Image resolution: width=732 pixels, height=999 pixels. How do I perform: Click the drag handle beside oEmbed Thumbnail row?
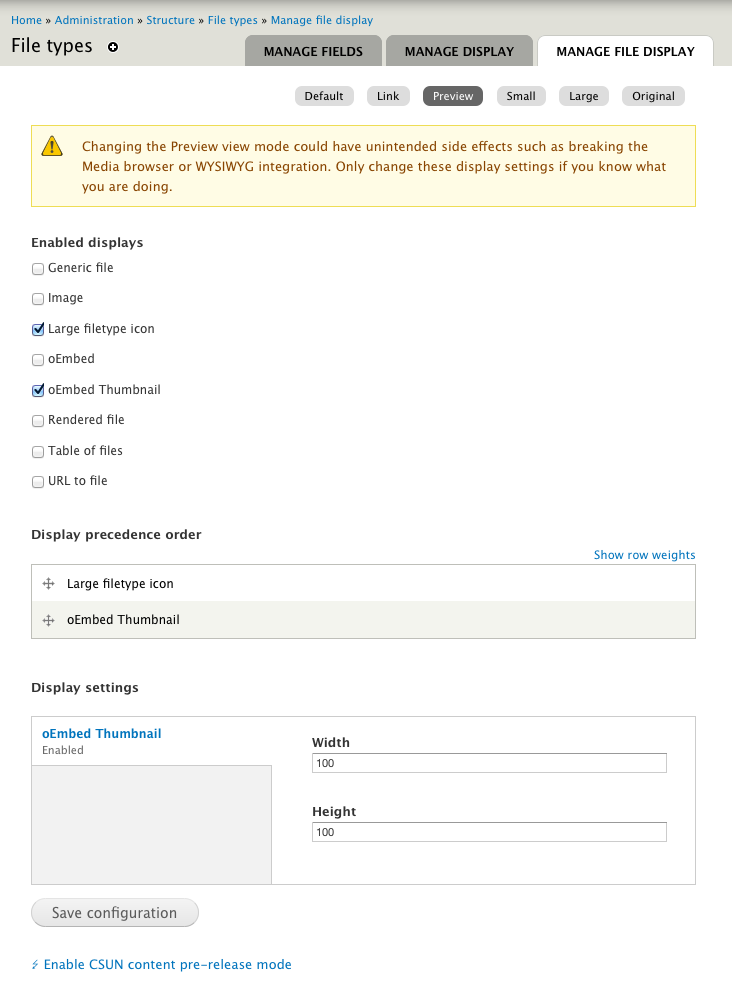(x=48, y=620)
